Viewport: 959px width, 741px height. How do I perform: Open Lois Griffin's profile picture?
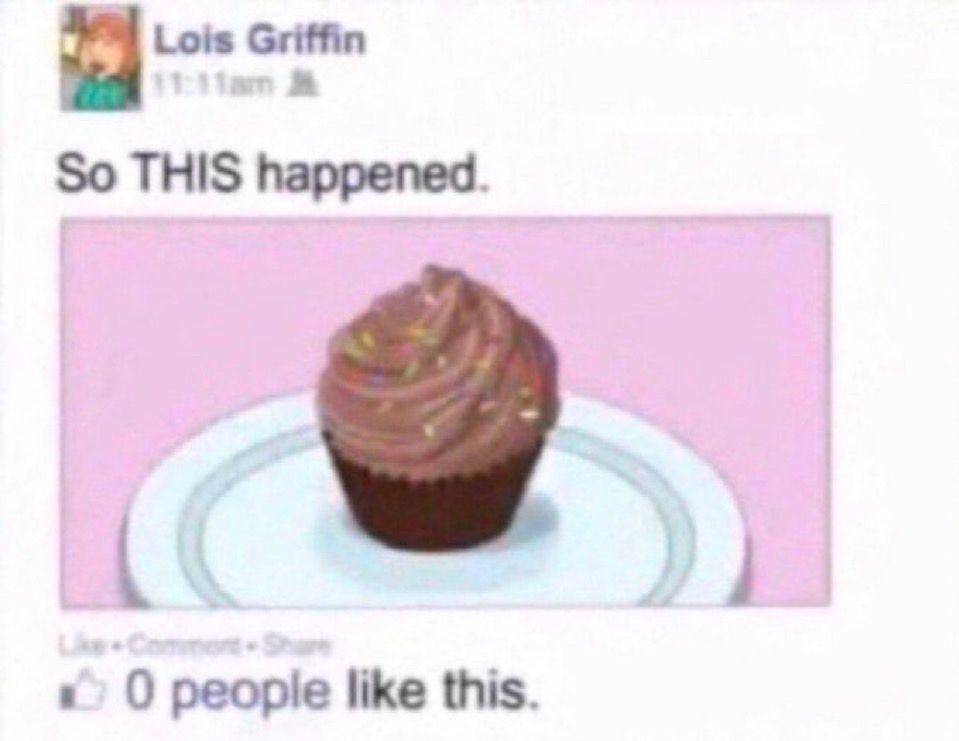click(100, 59)
